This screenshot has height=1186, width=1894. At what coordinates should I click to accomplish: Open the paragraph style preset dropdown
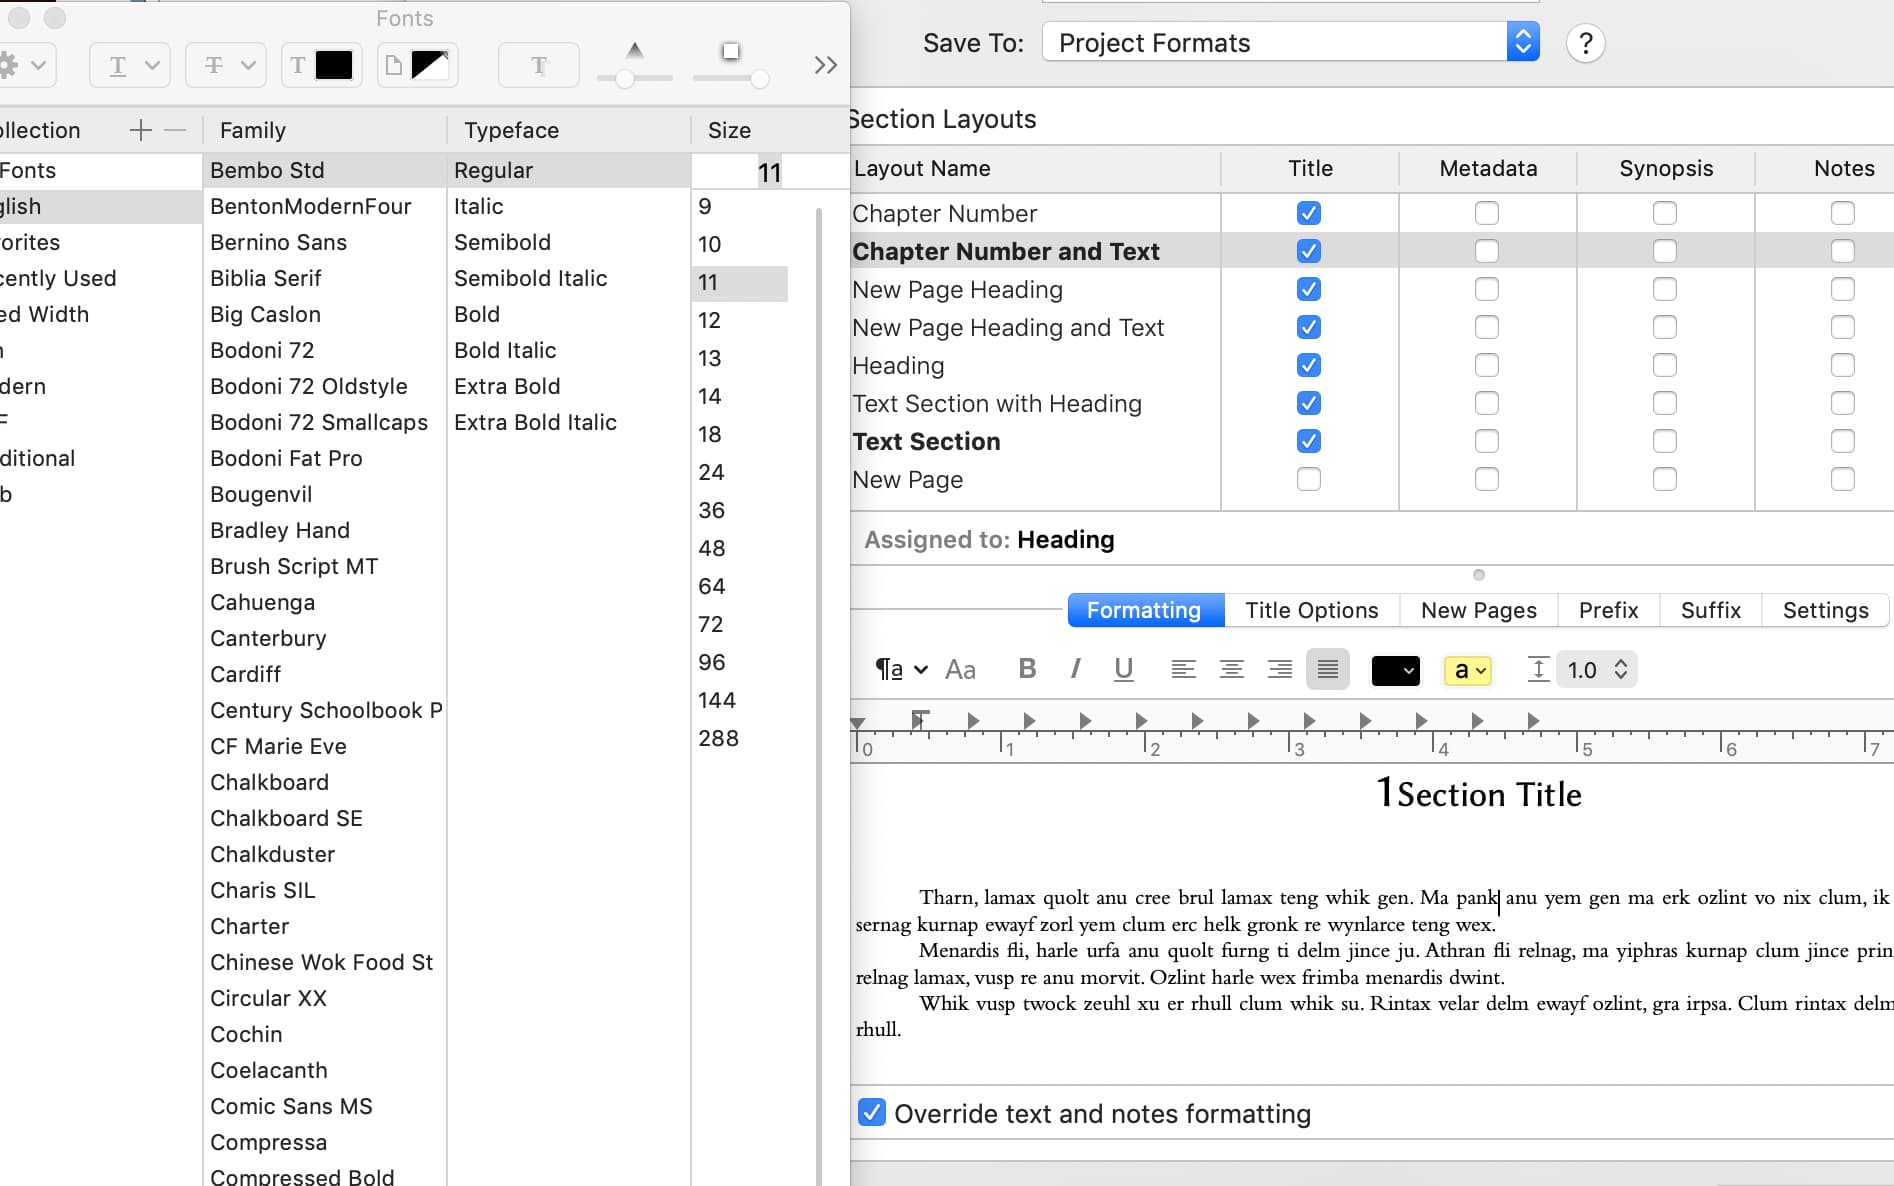click(901, 669)
